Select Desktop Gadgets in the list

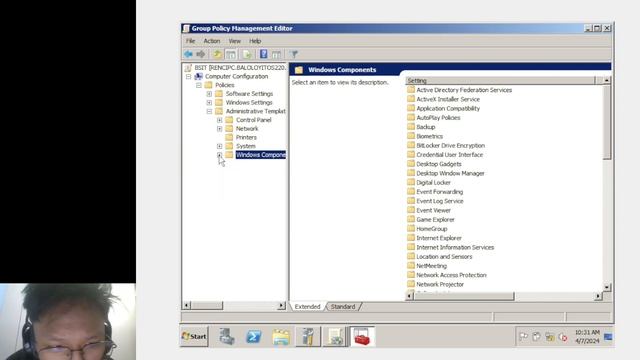439,164
